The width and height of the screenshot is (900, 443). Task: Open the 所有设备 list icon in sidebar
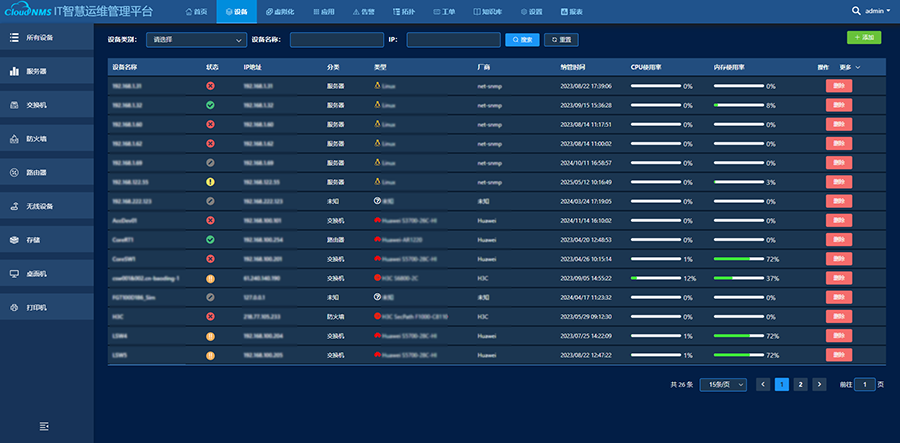click(14, 37)
